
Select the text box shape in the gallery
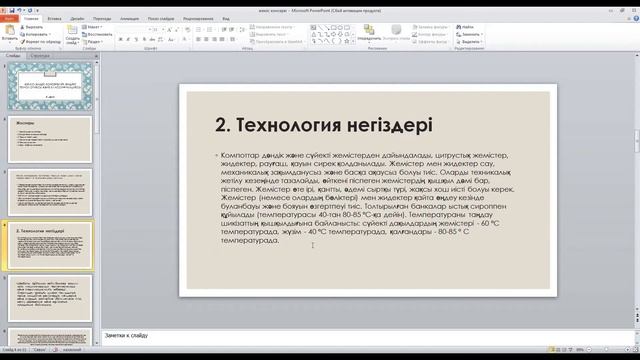tap(313, 27)
